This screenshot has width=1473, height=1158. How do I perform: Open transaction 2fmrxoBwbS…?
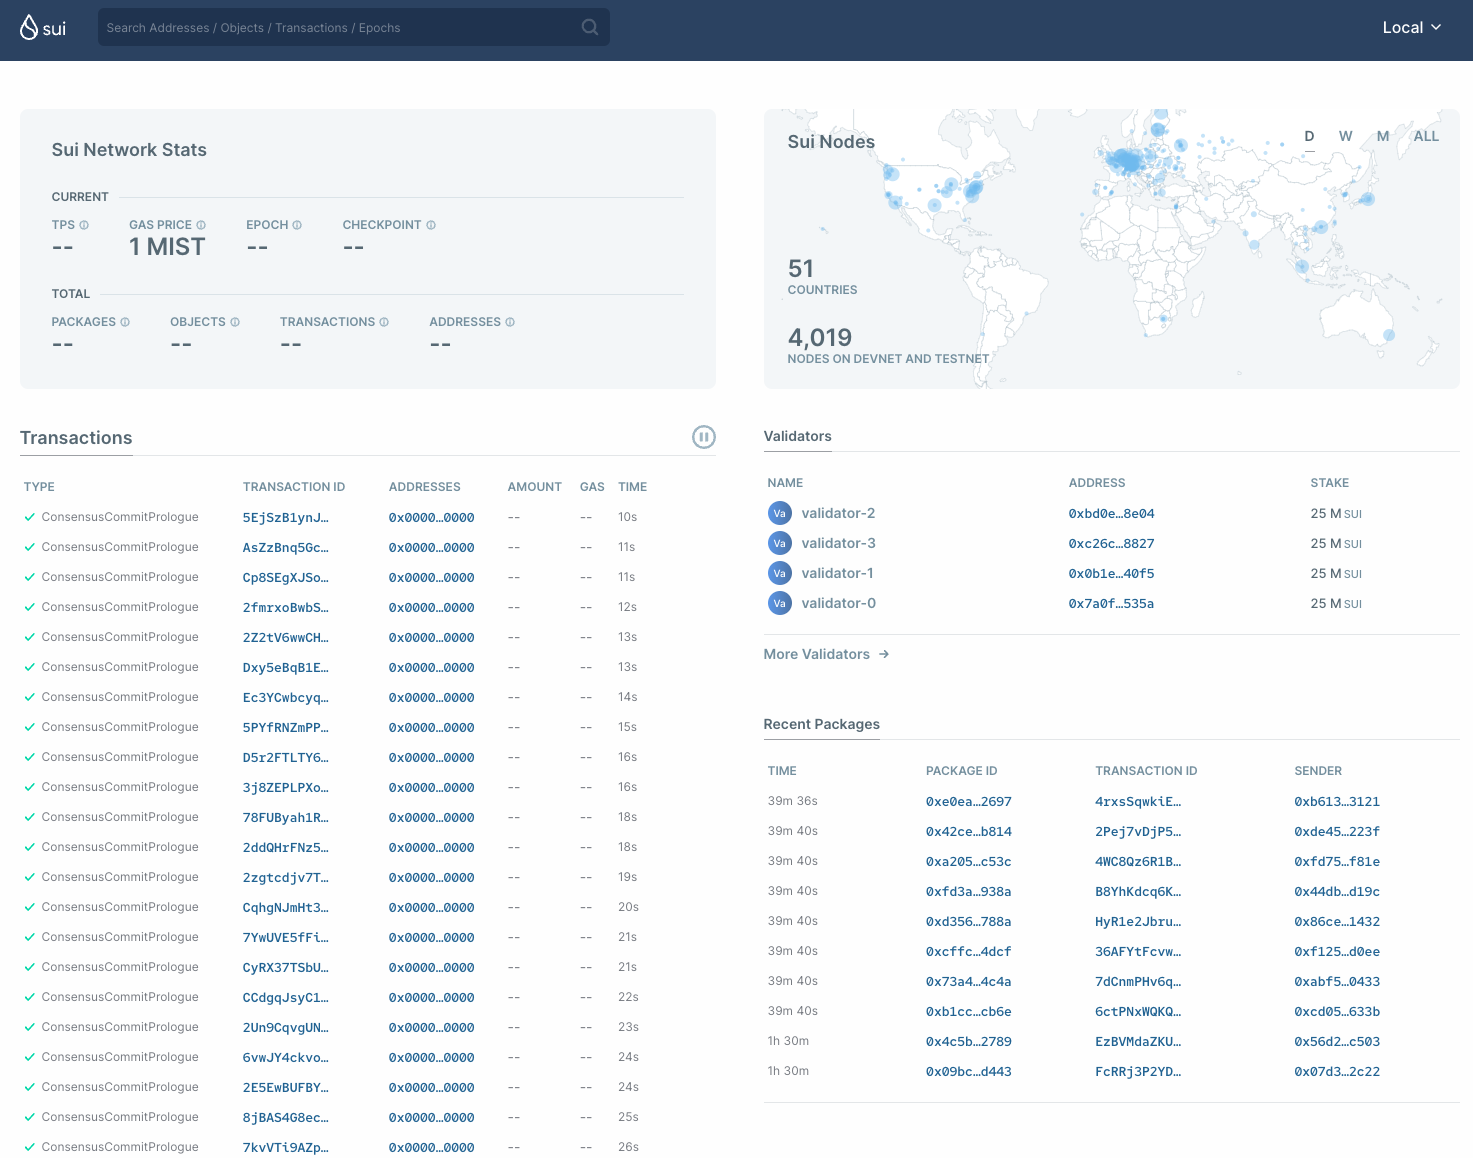pyautogui.click(x=286, y=607)
